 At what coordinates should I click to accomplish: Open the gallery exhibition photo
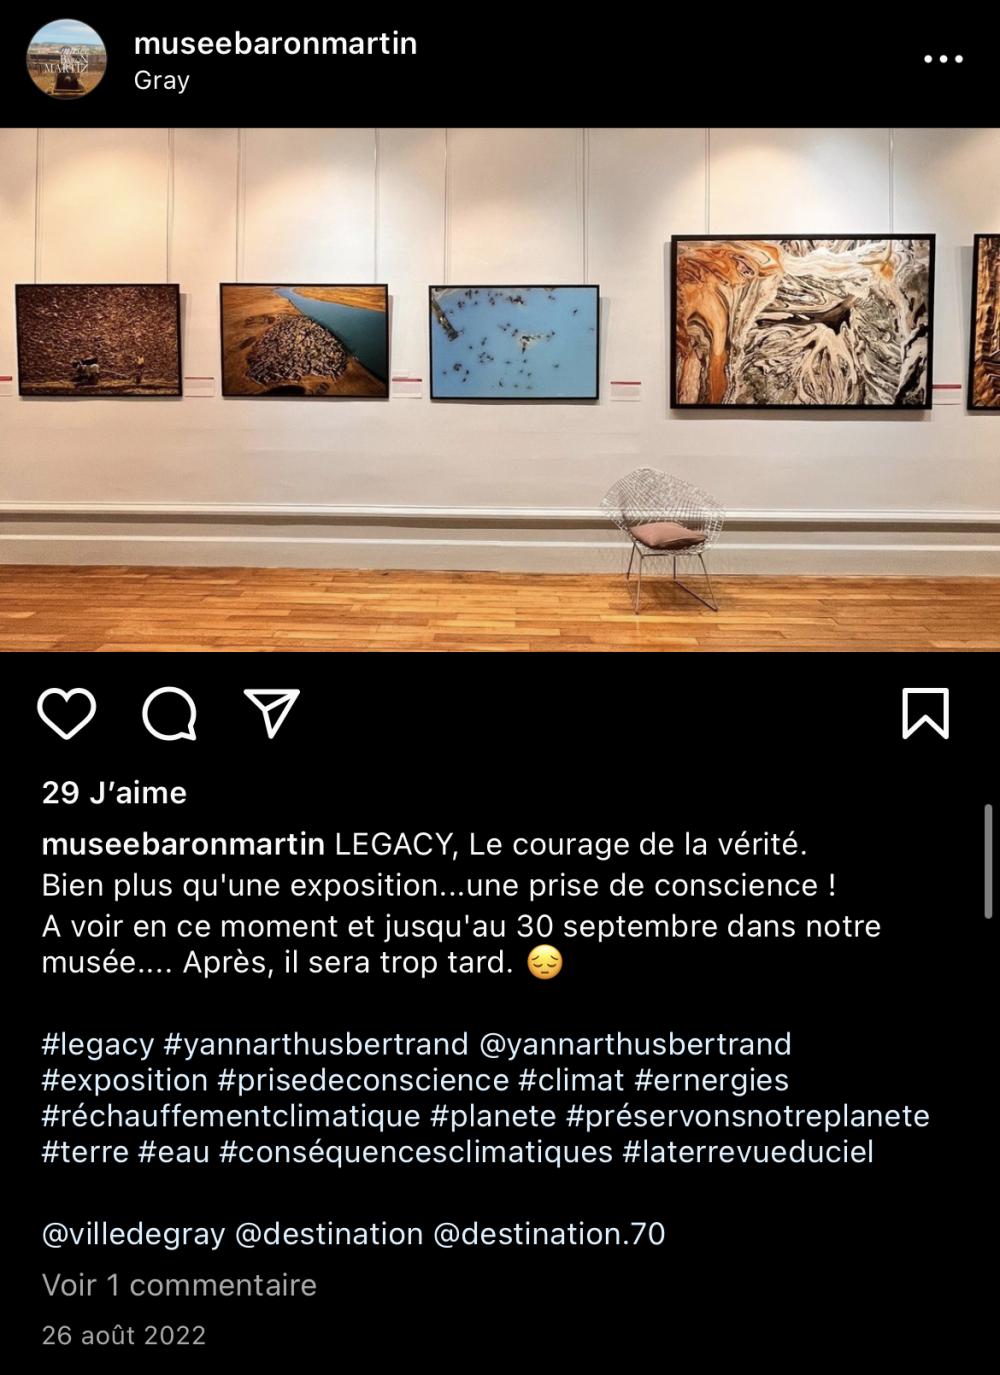pyautogui.click(x=500, y=389)
